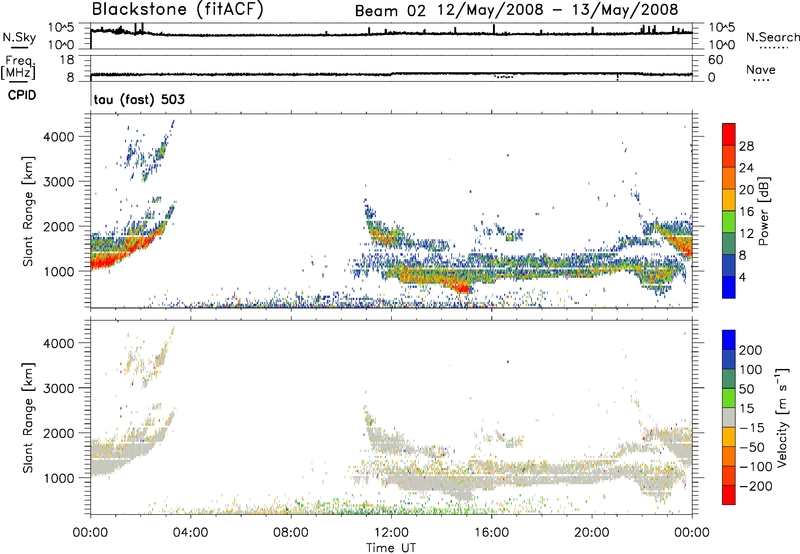Click the '28' tick on power scale
800x554 pixels.
tap(746, 146)
